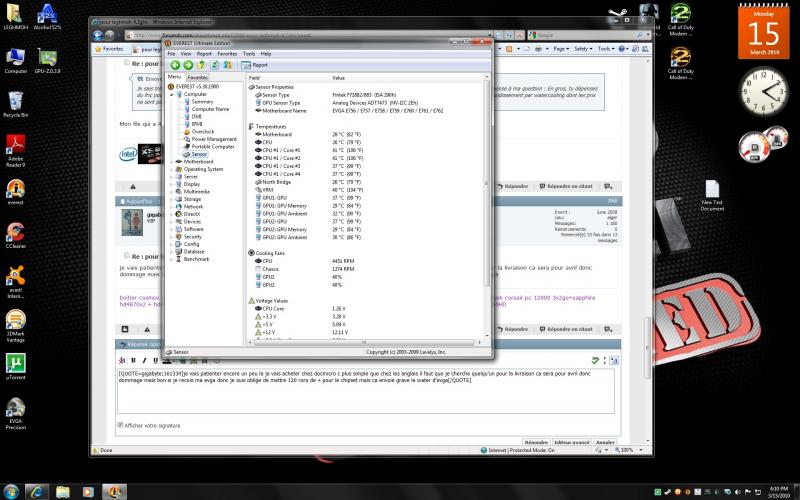Click the green Back arrow in EVEREST toolbar
This screenshot has width=800, height=500.
coord(174,64)
